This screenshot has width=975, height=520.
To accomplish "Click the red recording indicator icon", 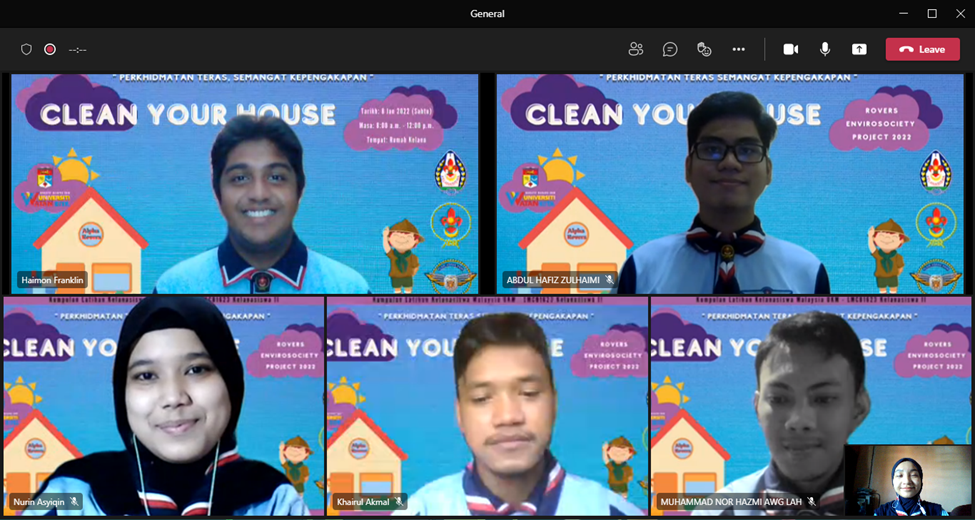I will point(50,49).
